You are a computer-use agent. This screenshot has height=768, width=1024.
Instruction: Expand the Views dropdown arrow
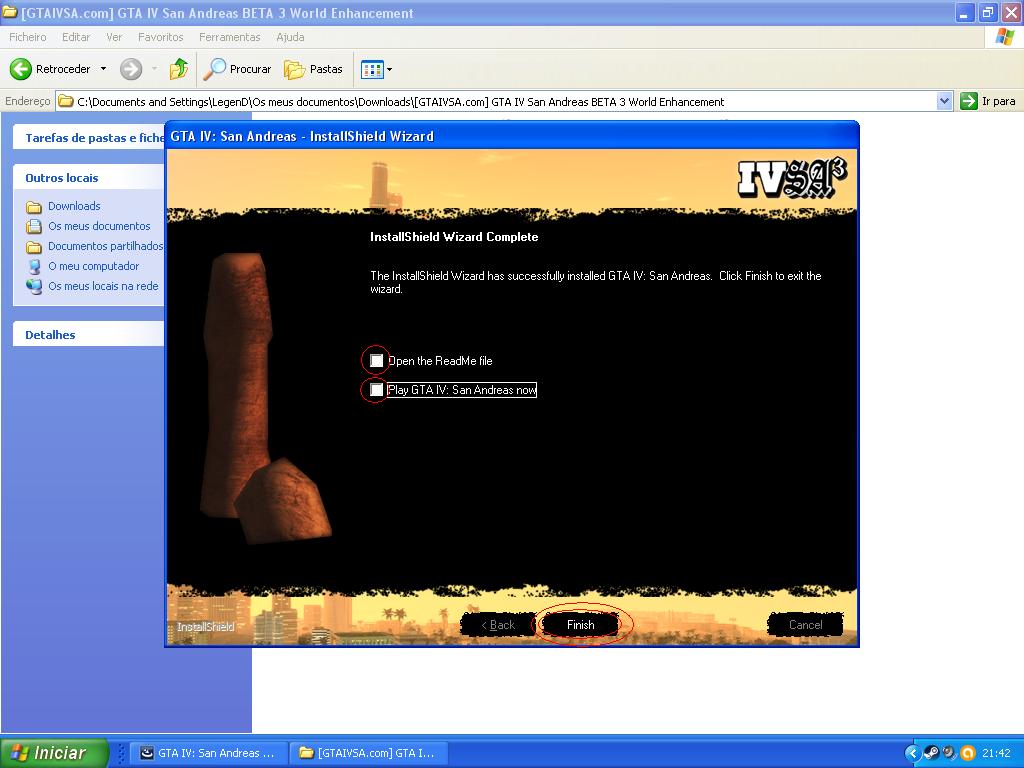pyautogui.click(x=389, y=69)
